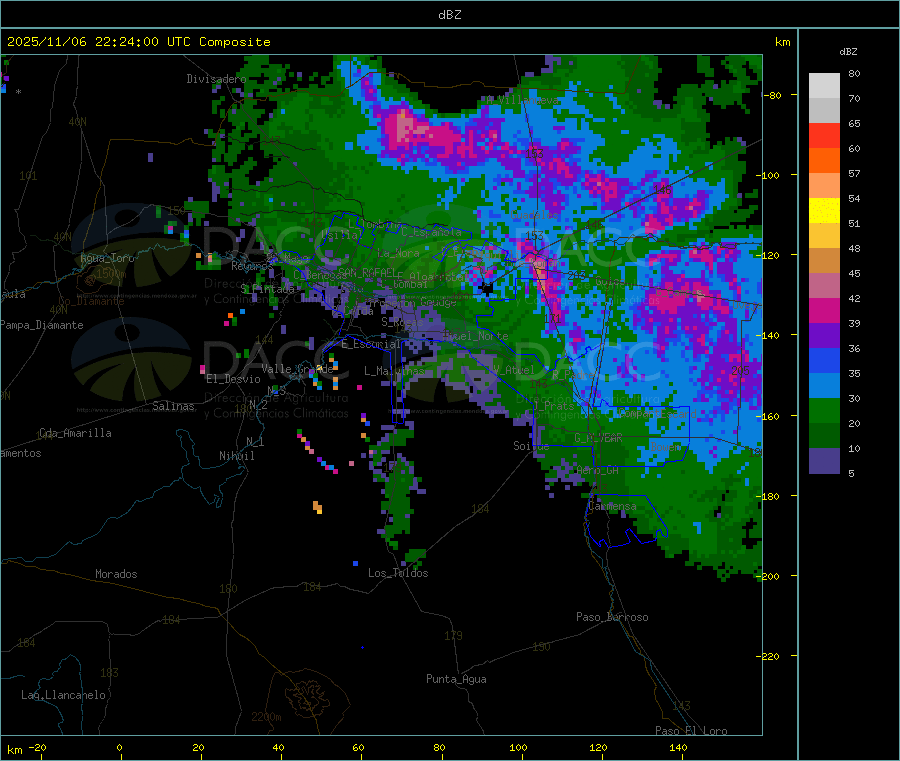Click the 2025/11/06 22:24:00 UTC Composite timestamp
Screen dimensions: 900x761
pyautogui.click(x=138, y=42)
